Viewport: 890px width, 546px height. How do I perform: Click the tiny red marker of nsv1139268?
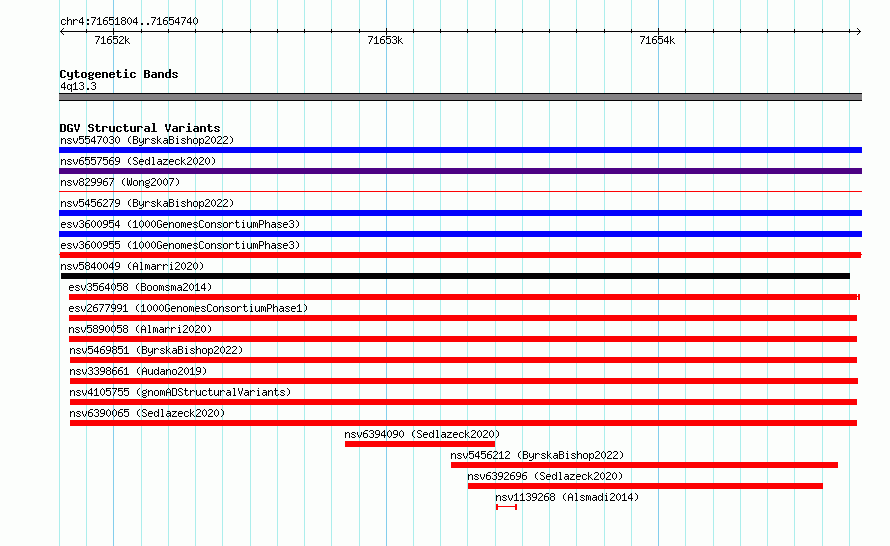506,507
